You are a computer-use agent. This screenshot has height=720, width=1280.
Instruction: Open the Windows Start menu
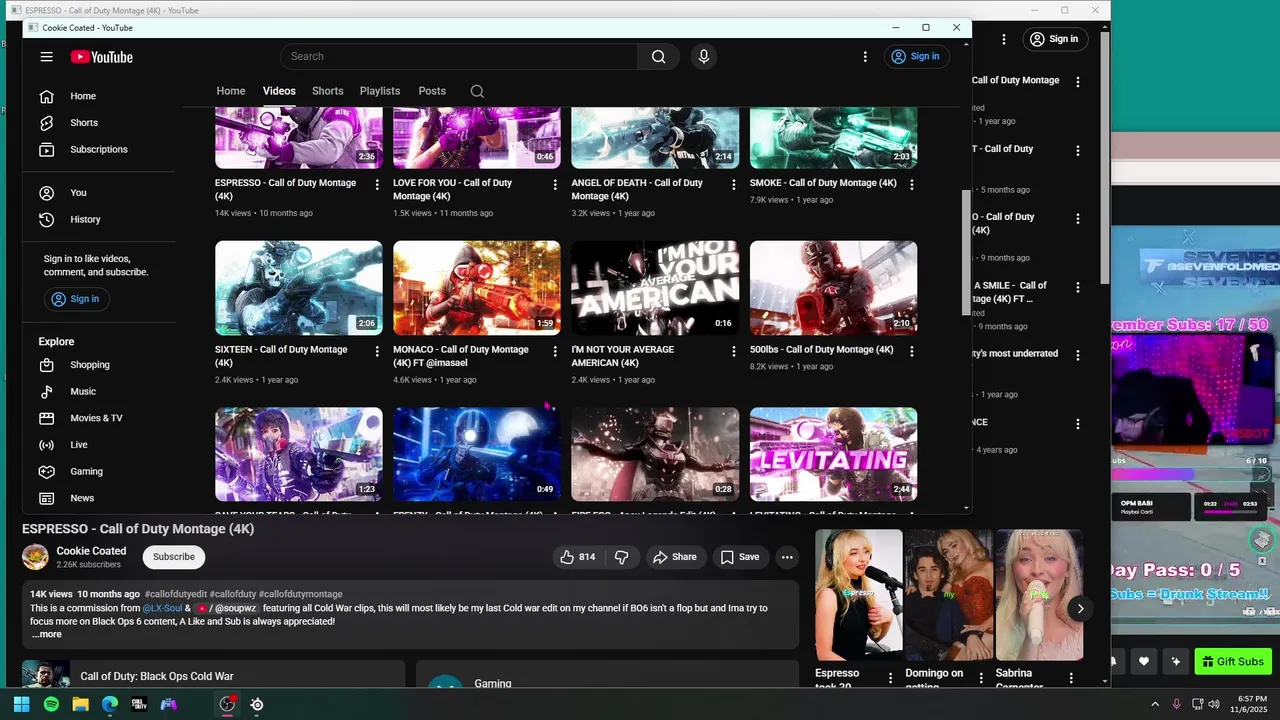[21, 704]
